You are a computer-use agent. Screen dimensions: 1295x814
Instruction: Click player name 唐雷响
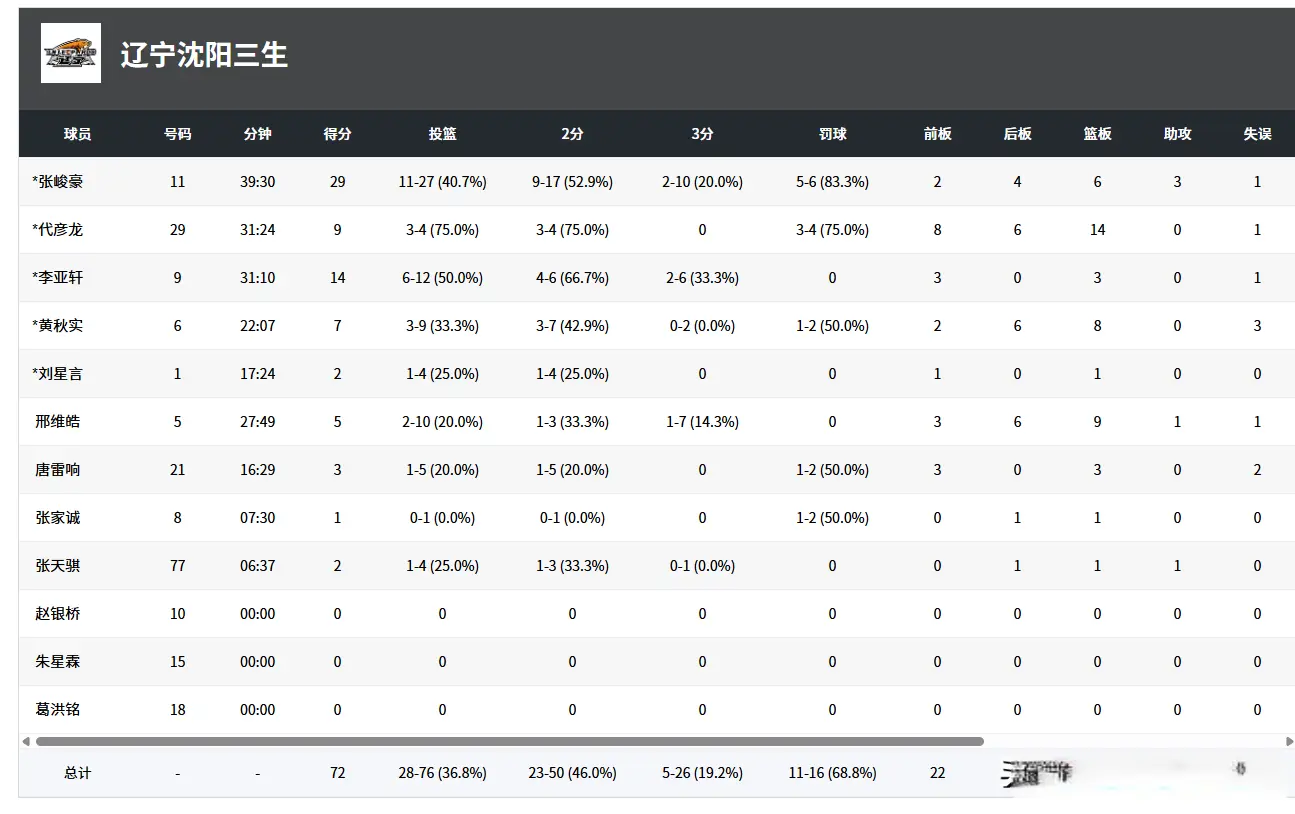[x=58, y=470]
